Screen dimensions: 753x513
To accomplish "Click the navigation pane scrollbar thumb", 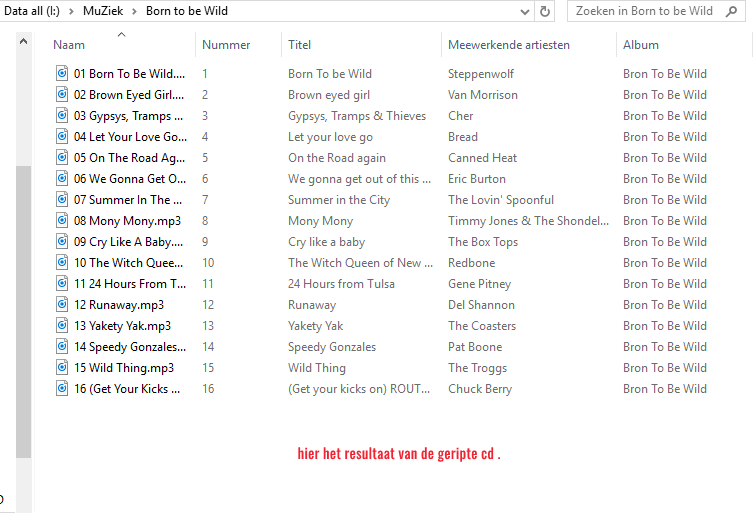I will [x=23, y=311].
